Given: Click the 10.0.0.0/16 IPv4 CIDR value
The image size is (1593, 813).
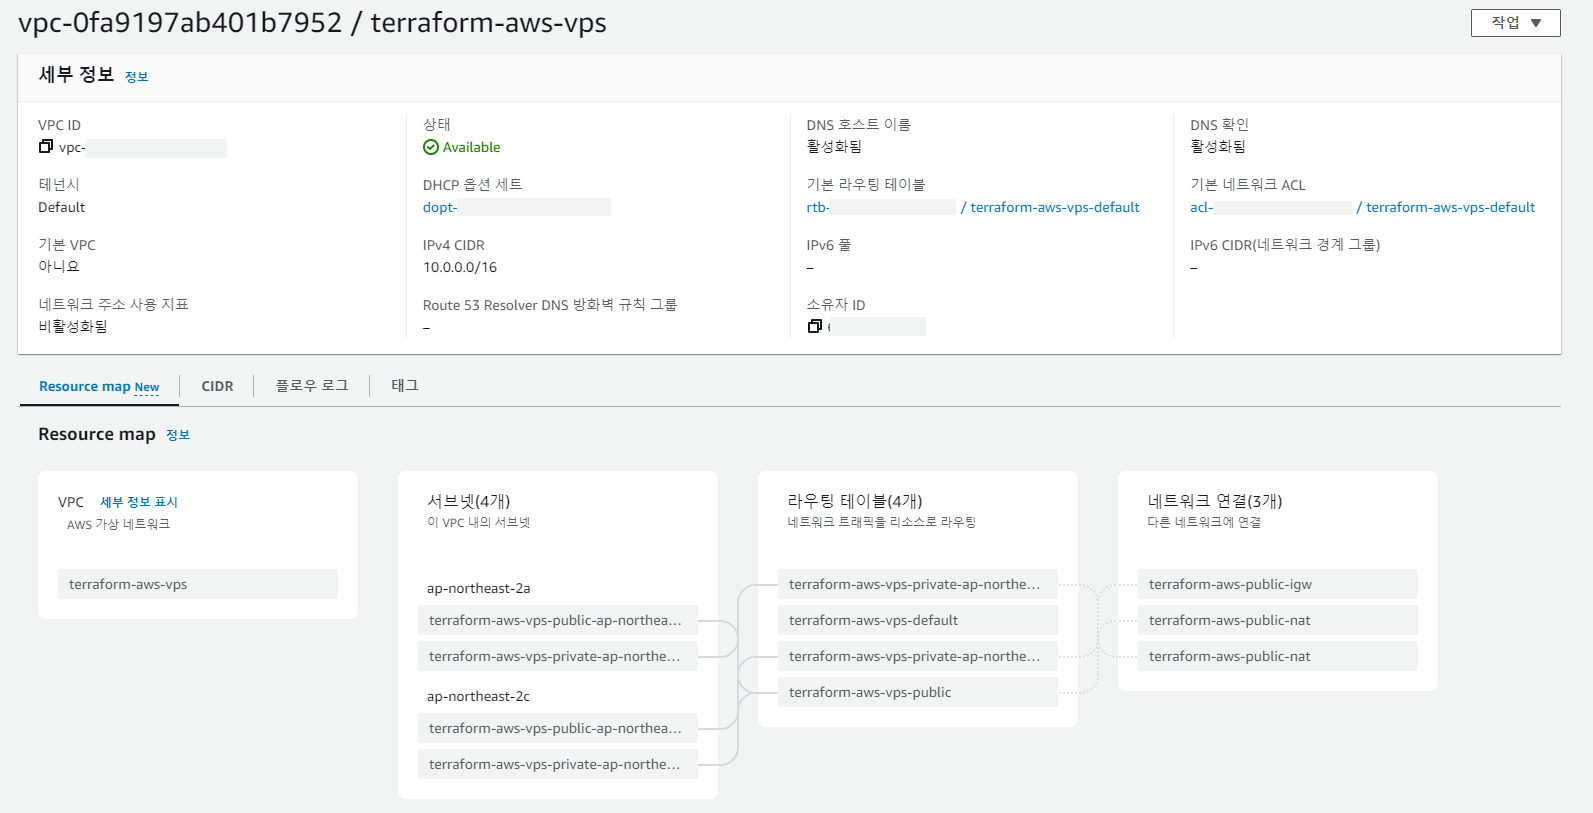Looking at the screenshot, I should click(x=460, y=267).
